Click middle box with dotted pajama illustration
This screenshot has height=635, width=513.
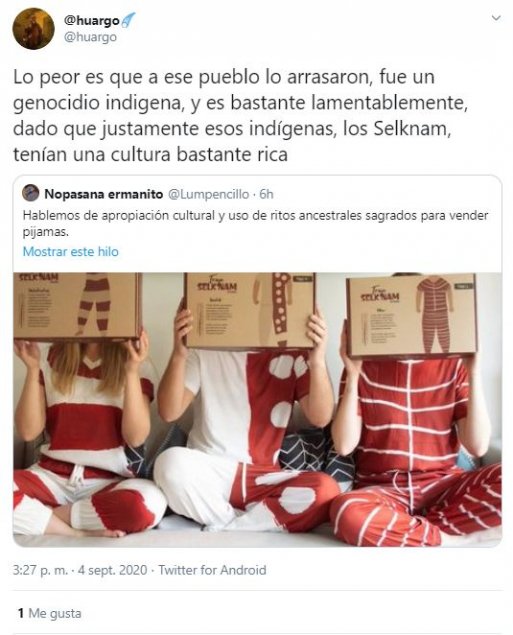(249, 311)
